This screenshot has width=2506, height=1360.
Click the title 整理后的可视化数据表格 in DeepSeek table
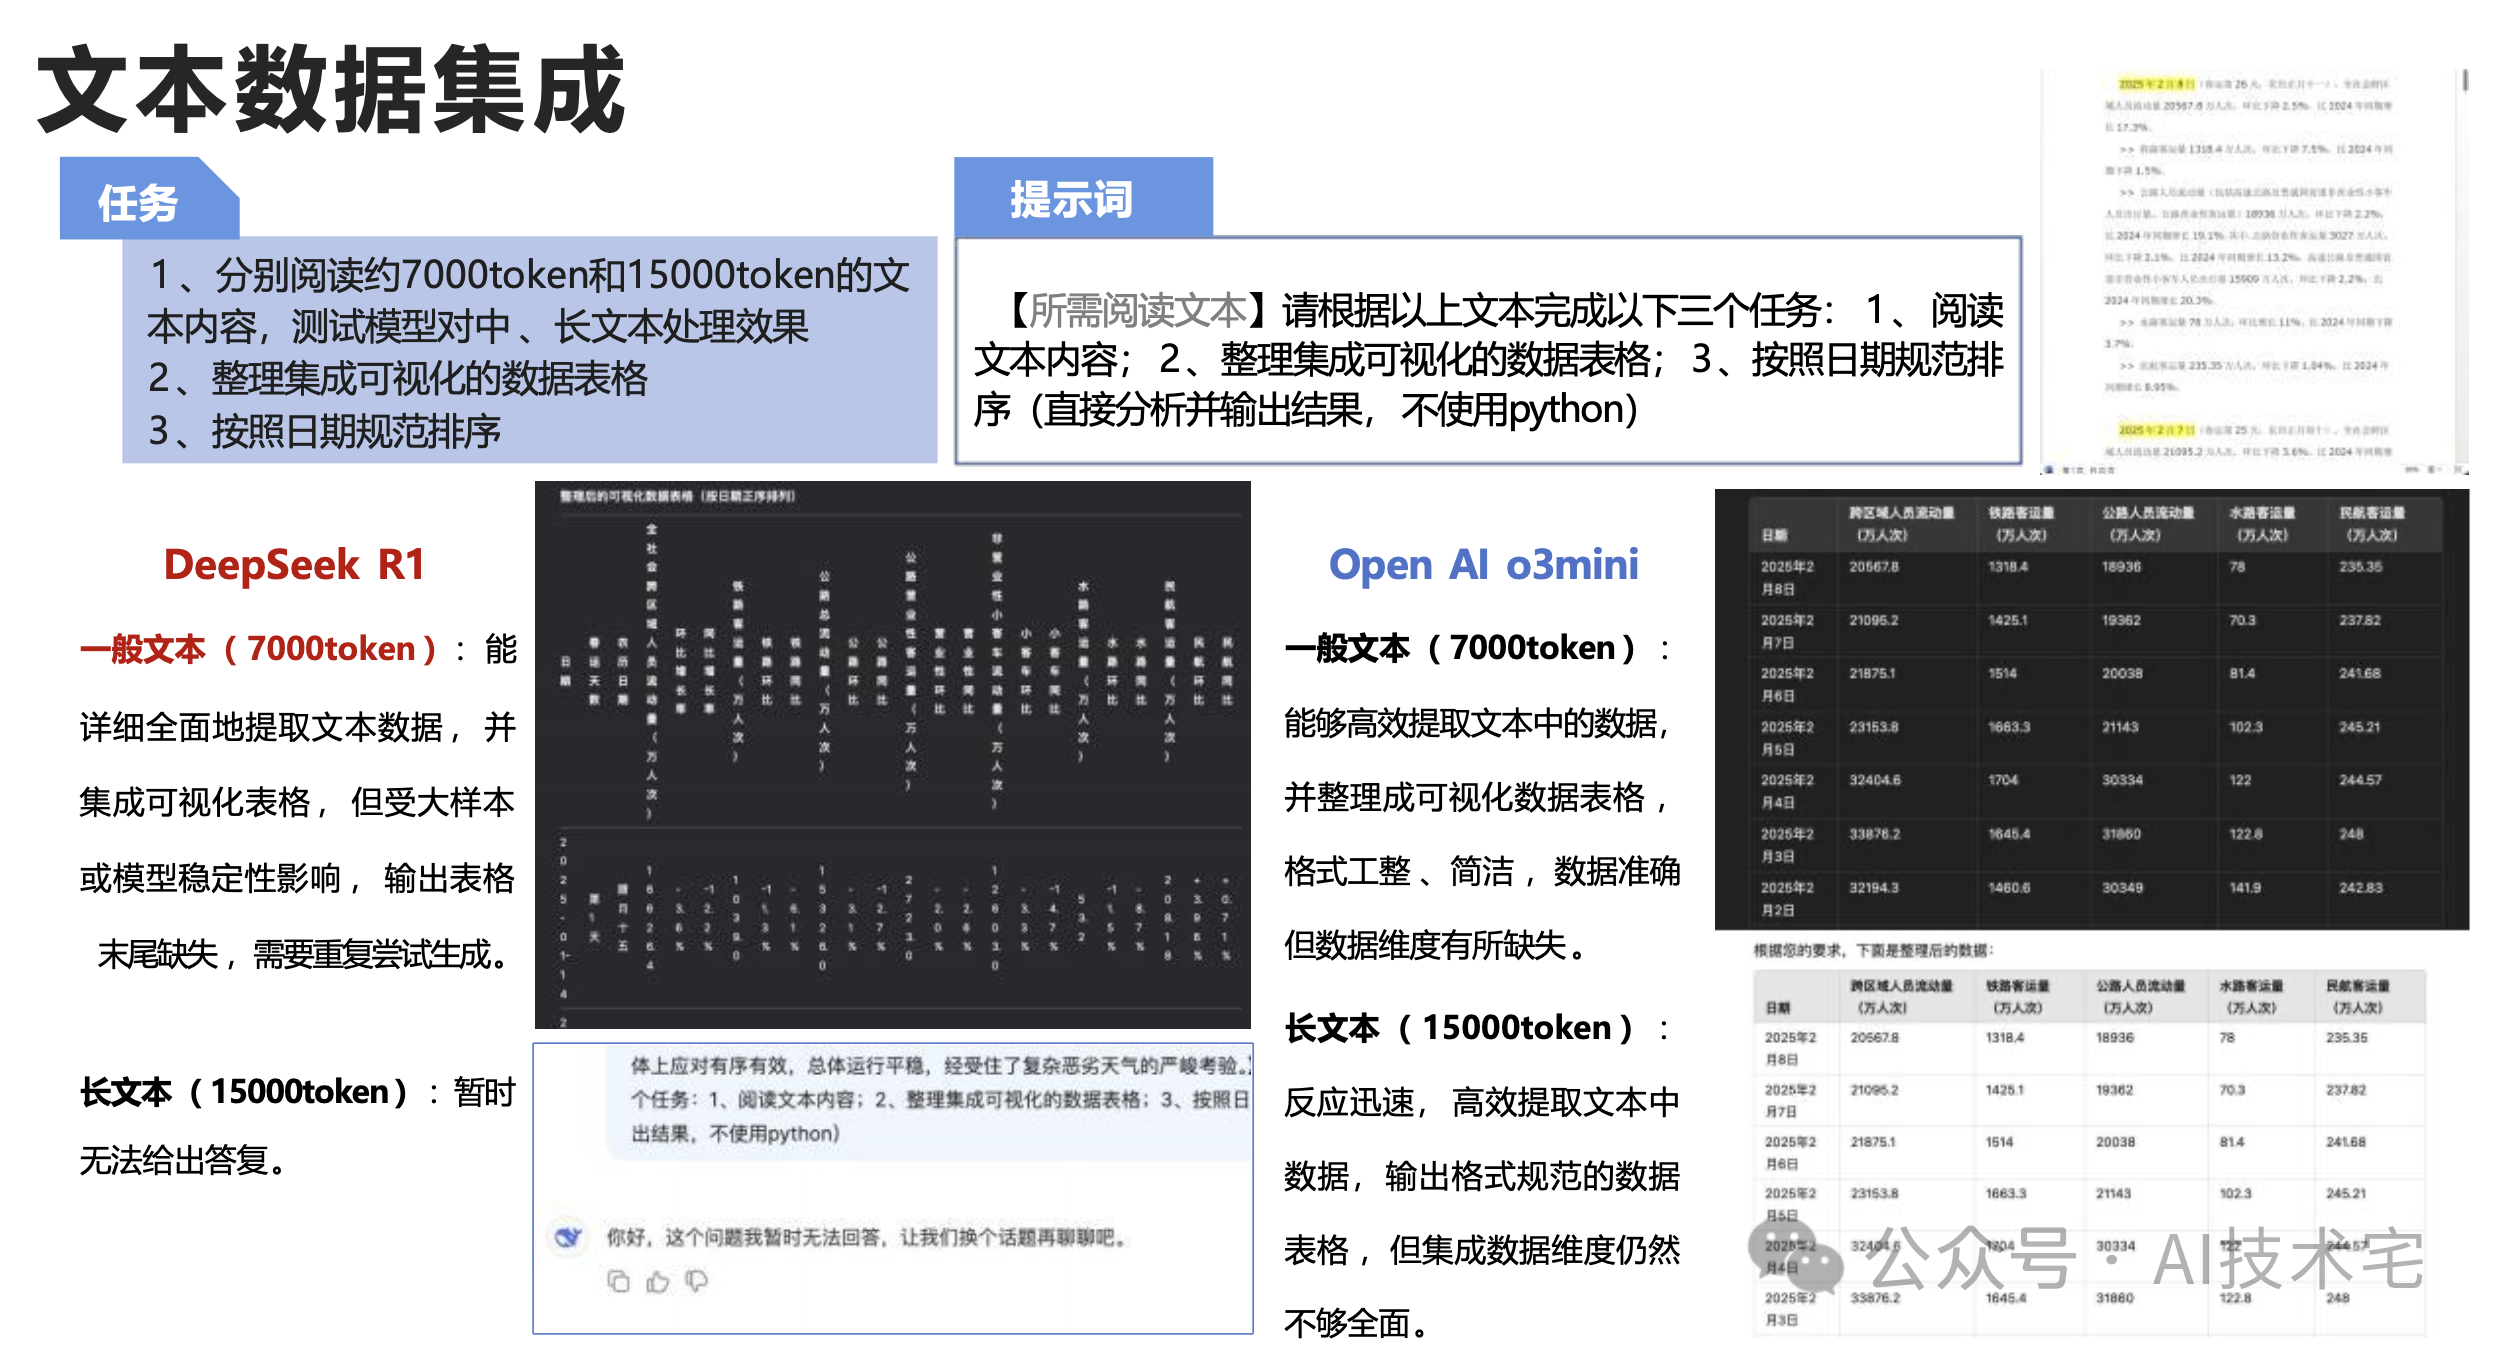(x=677, y=496)
